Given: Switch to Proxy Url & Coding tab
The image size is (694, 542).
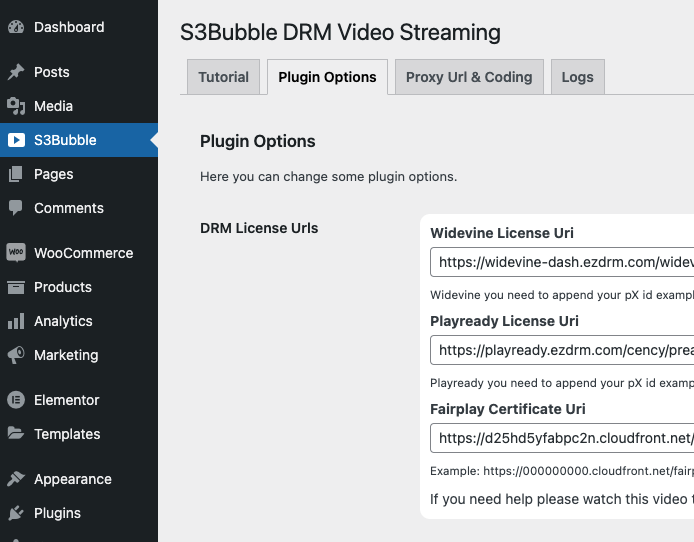Looking at the screenshot, I should (x=469, y=77).
